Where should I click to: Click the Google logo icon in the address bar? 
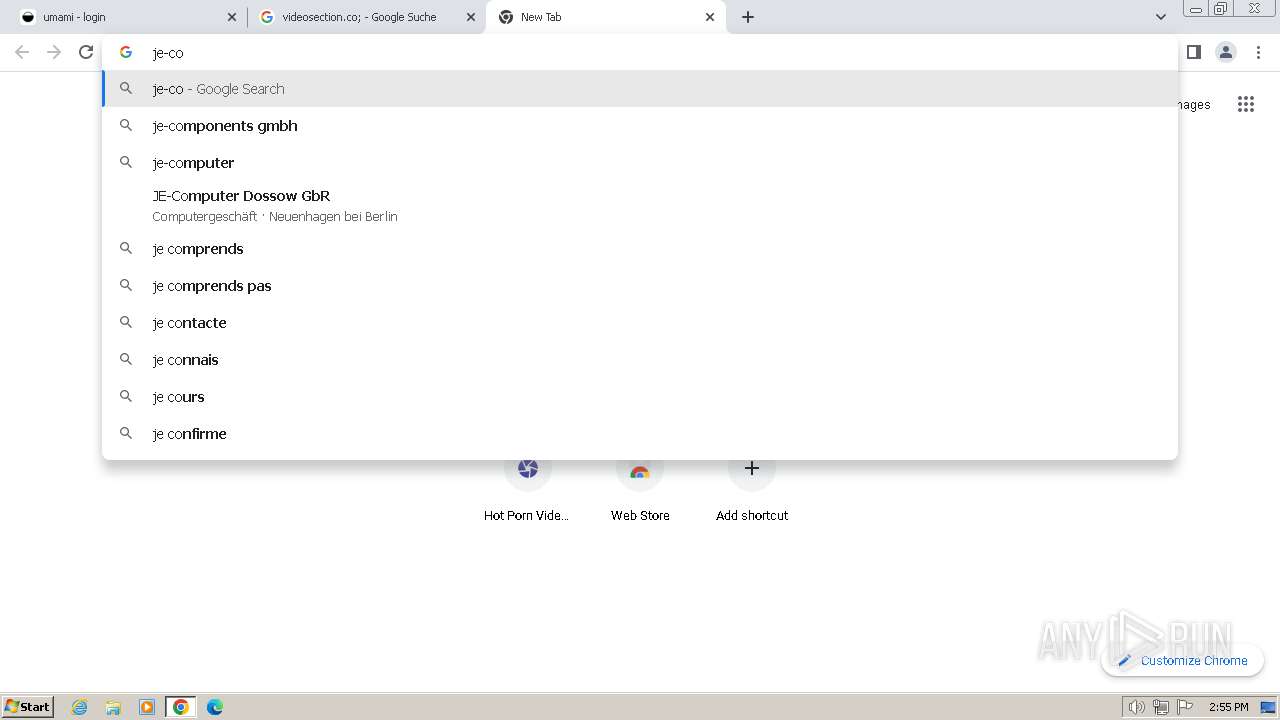tap(126, 52)
